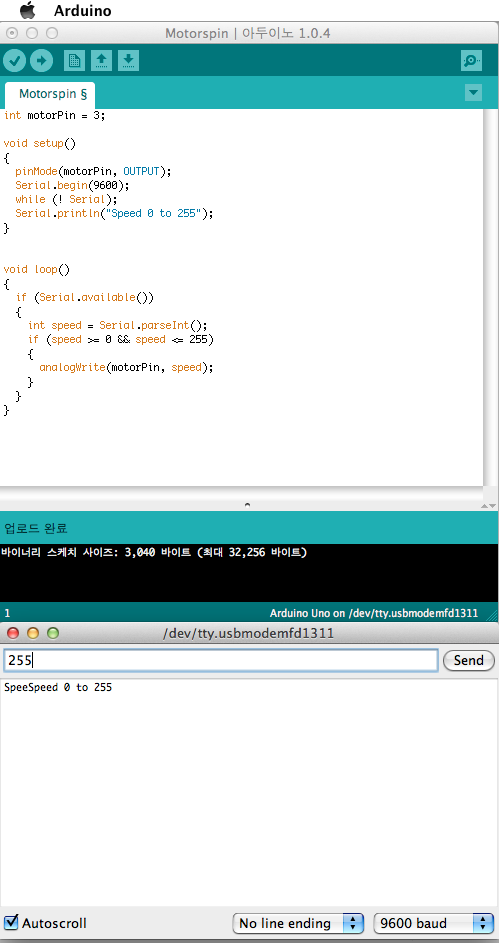Click the Verify checkmark icon

click(14, 61)
